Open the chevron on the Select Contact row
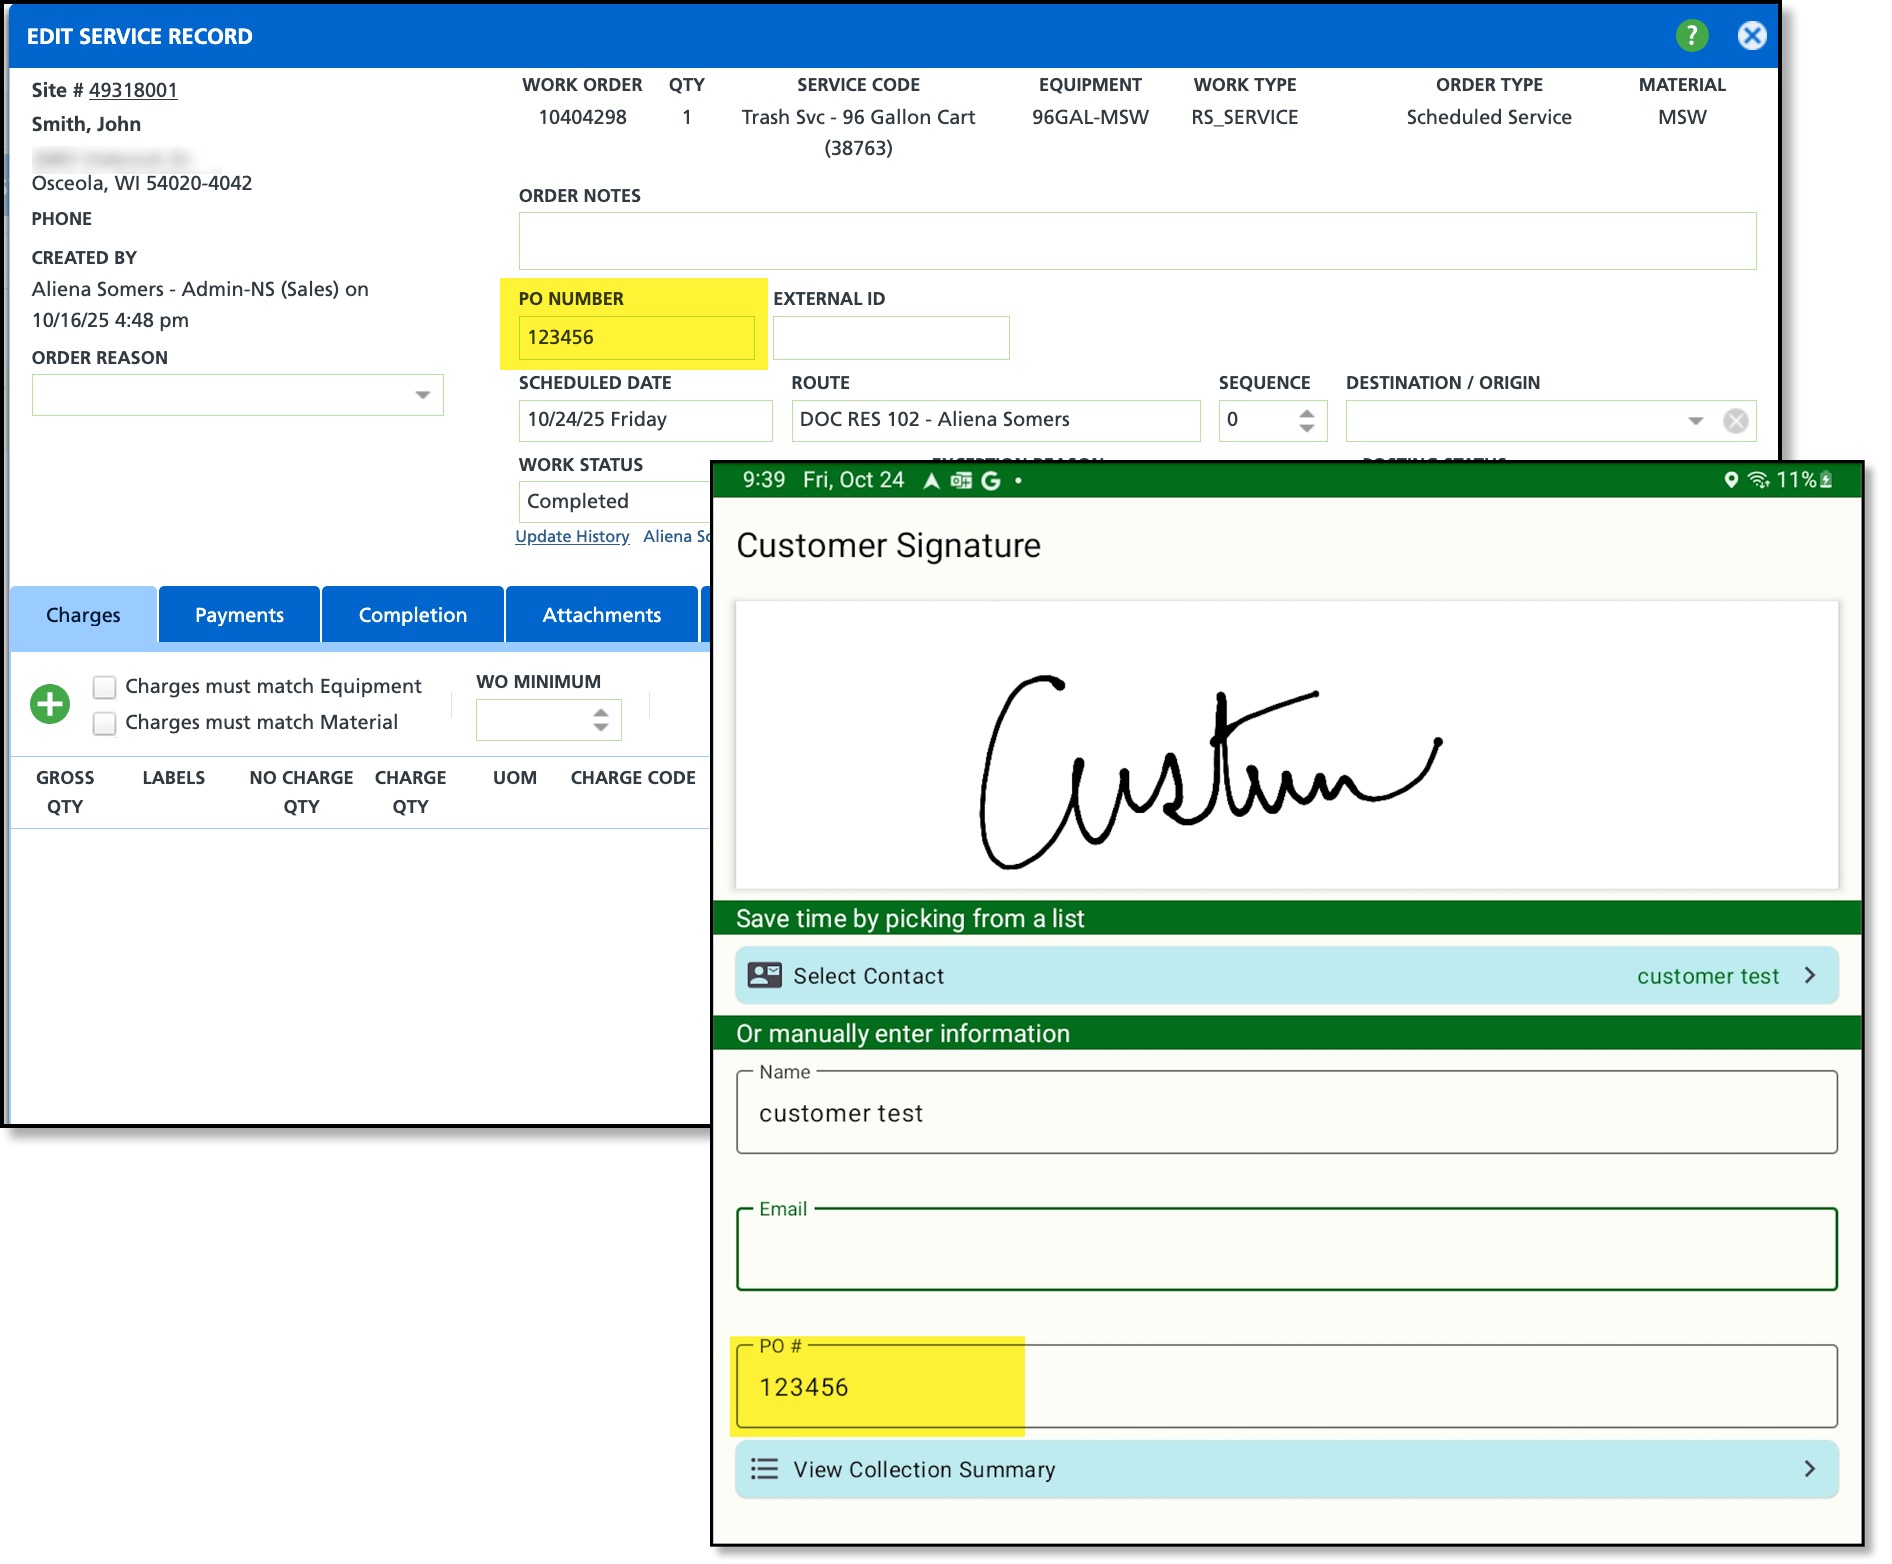 point(1810,975)
